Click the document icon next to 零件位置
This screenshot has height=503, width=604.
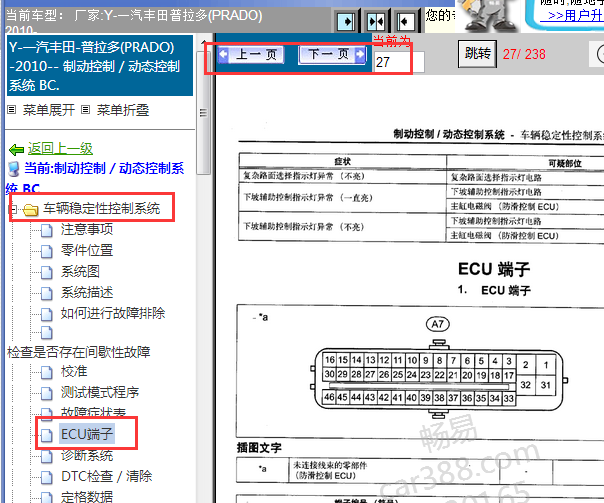[x=47, y=252]
